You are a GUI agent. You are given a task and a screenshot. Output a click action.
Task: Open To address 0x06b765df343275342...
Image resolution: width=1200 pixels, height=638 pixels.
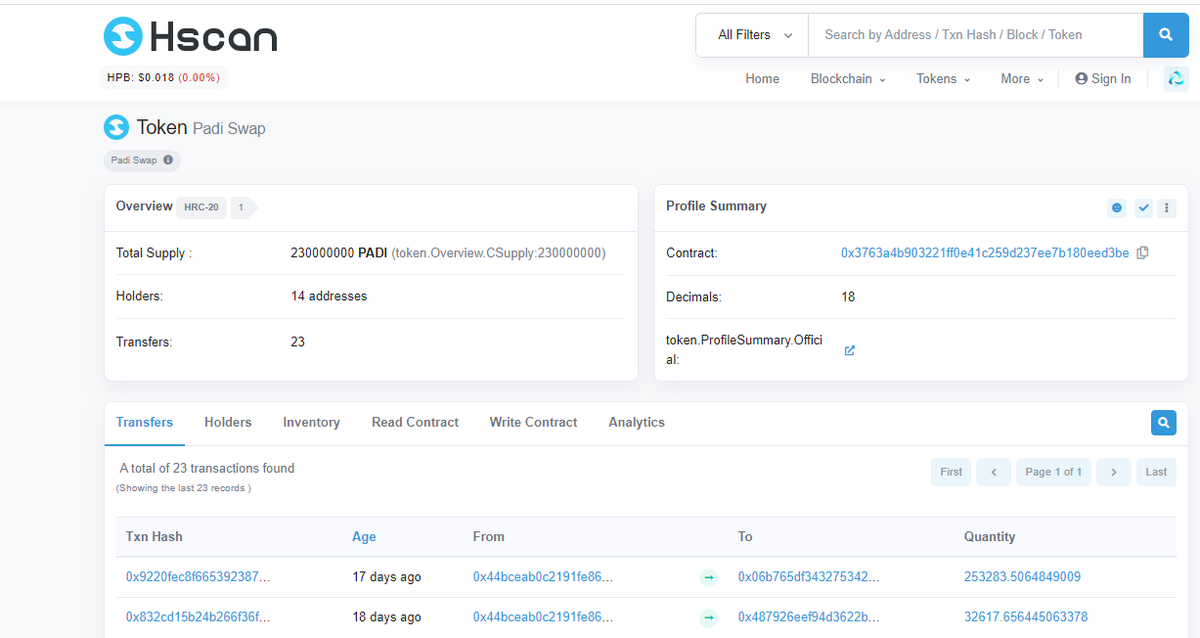(809, 577)
